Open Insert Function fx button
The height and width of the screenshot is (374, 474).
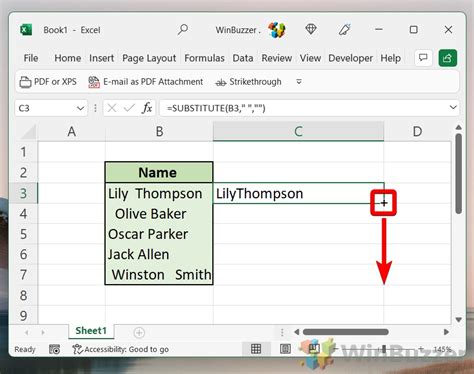tap(147, 108)
